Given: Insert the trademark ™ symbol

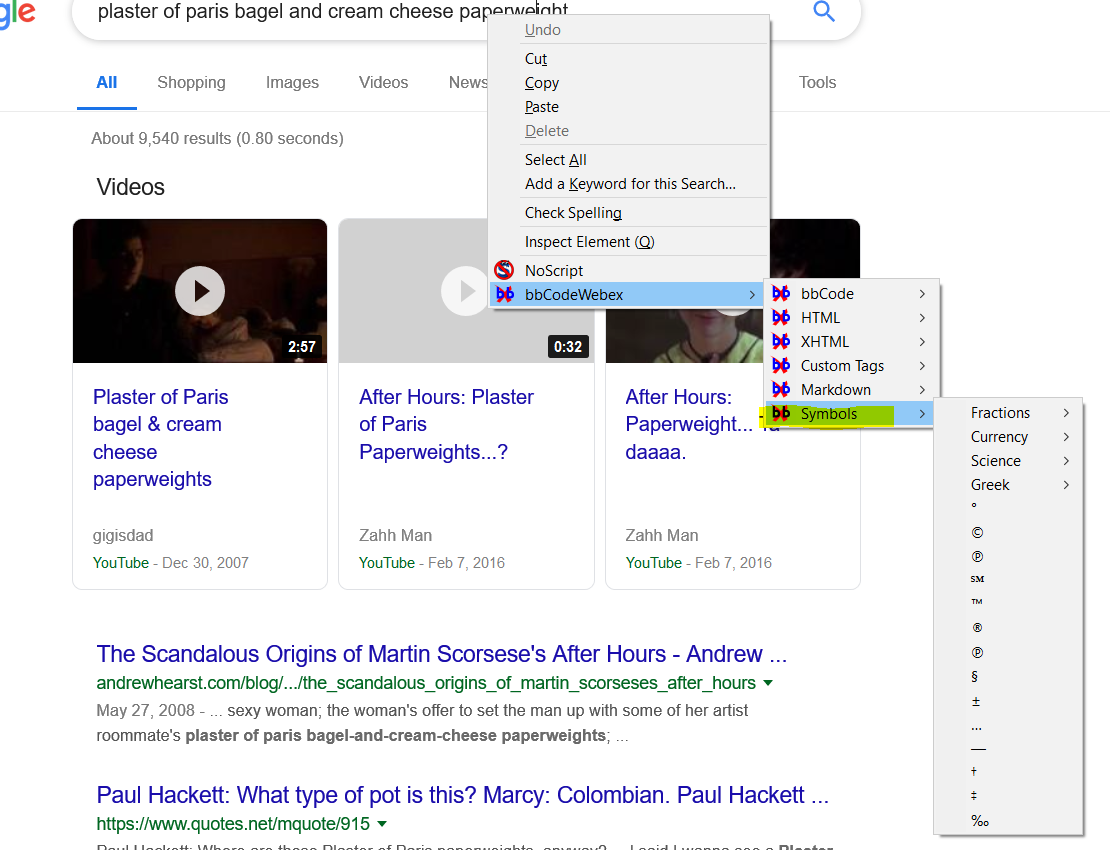Looking at the screenshot, I should [x=977, y=602].
